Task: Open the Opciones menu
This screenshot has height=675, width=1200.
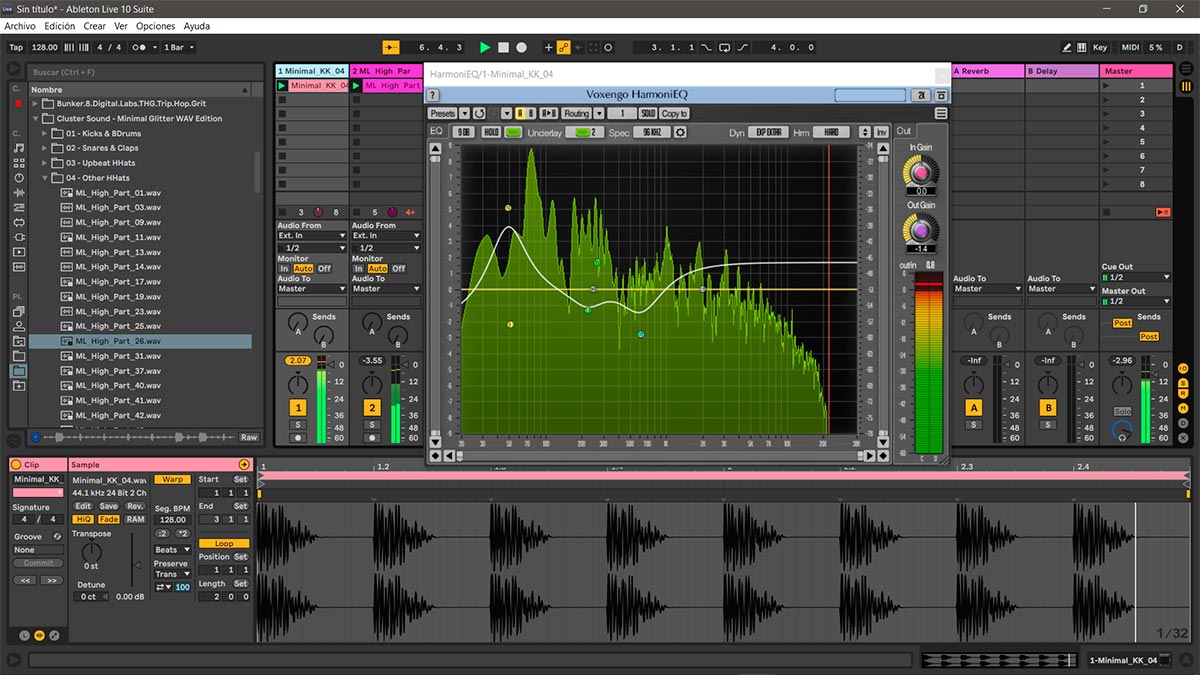Action: (x=155, y=26)
